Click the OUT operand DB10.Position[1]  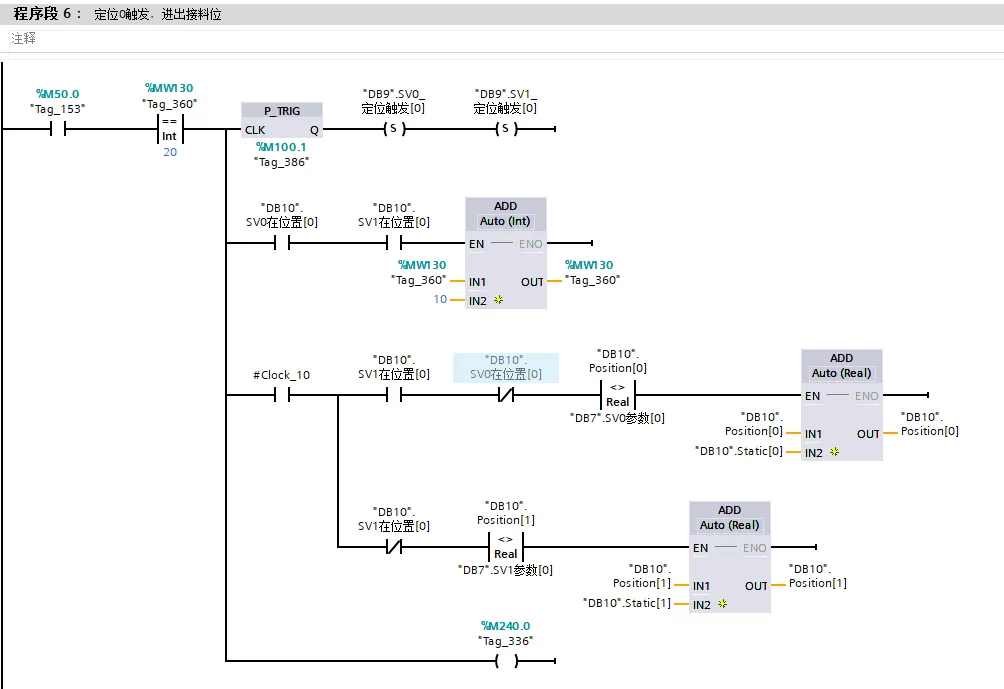click(818, 576)
